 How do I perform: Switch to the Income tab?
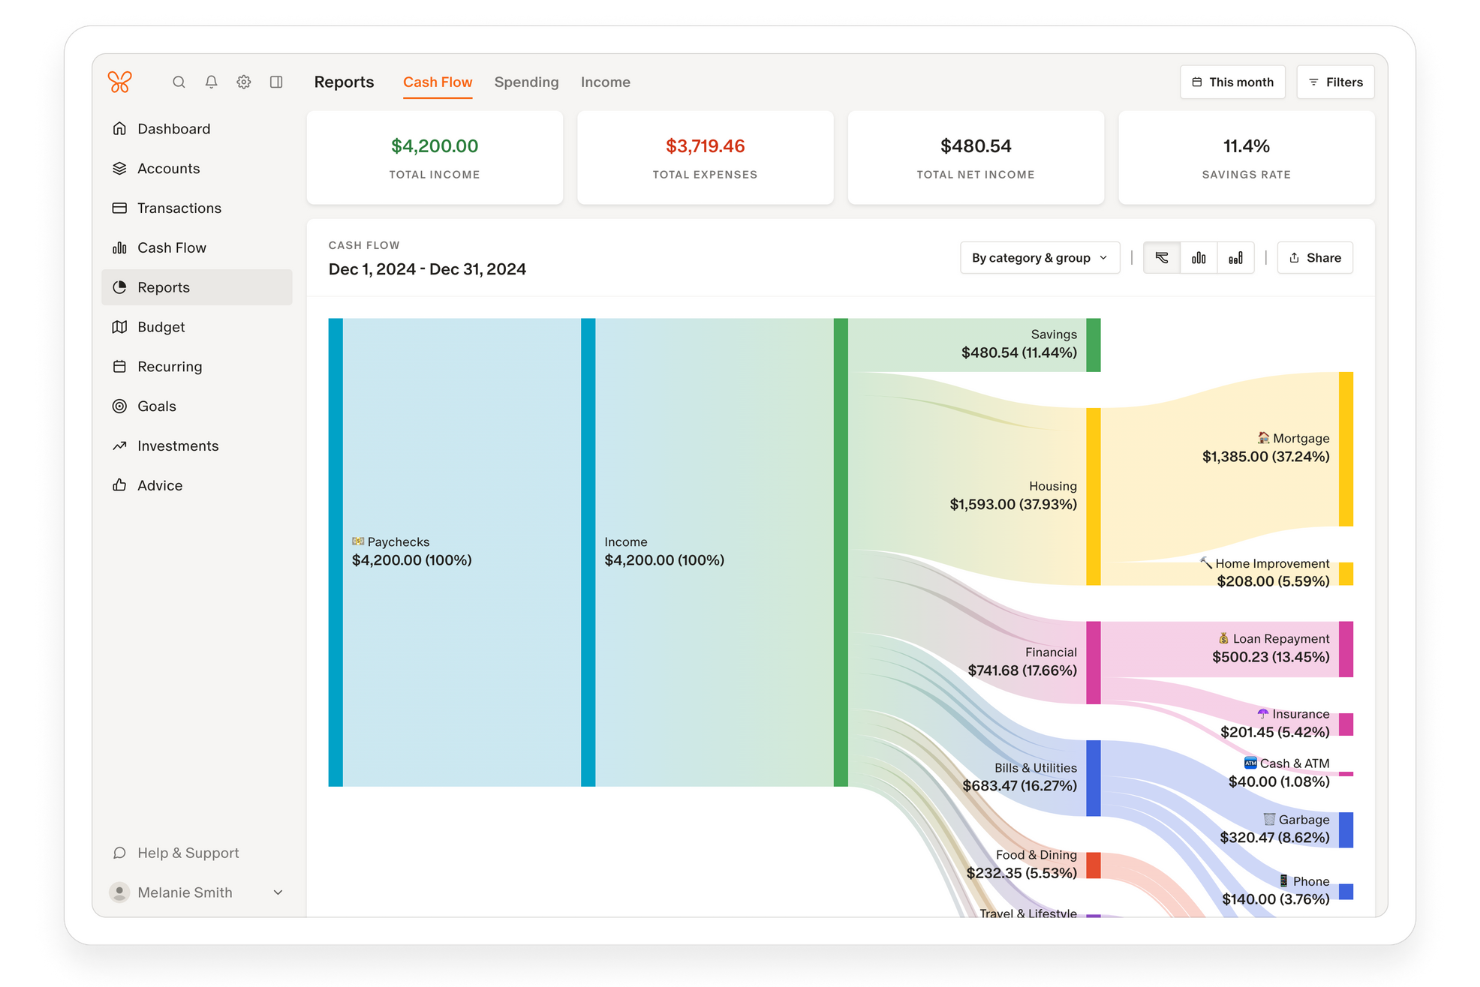[x=605, y=82]
